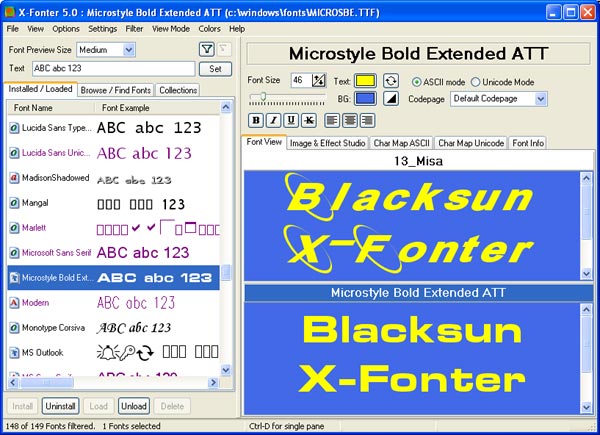This screenshot has height=435, width=600.
Task: Toggle Strikeout formatting button
Action: click(x=308, y=121)
